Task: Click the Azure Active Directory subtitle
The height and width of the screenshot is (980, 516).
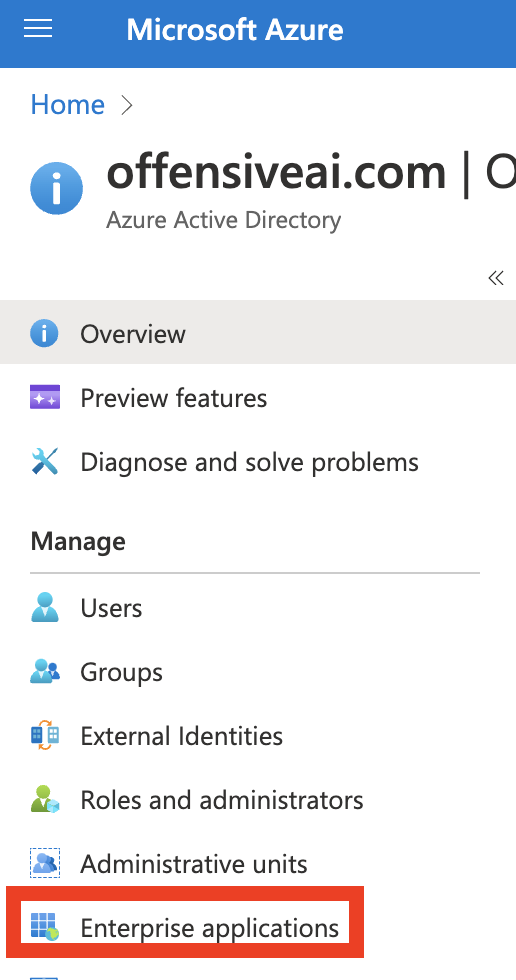Action: coord(224,220)
